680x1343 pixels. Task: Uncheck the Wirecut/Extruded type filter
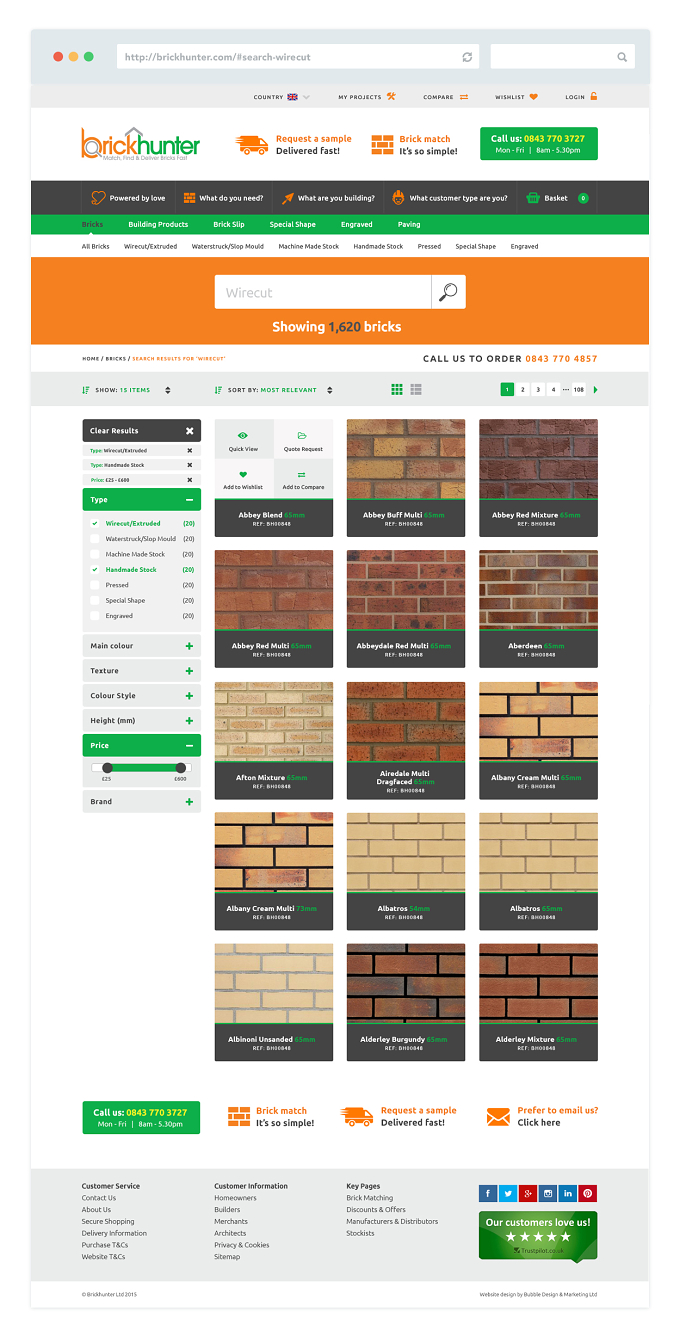tap(95, 523)
